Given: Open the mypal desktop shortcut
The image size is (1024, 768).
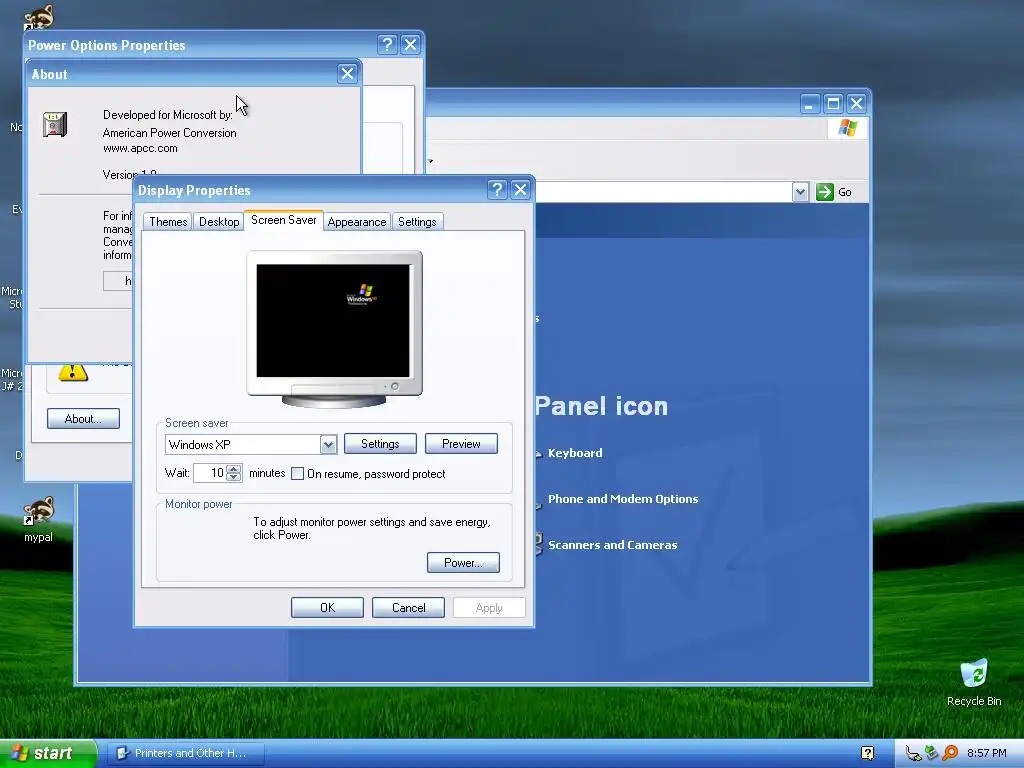Looking at the screenshot, I should (x=39, y=520).
